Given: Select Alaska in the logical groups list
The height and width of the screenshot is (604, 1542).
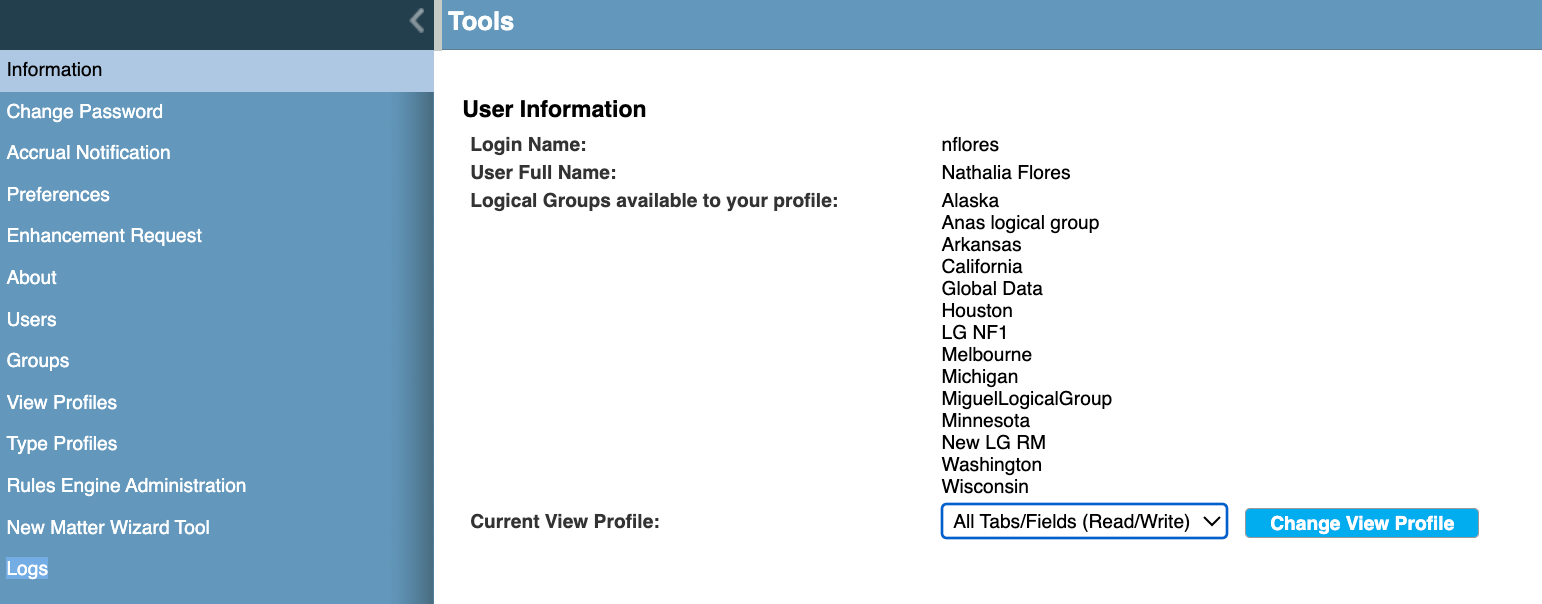Looking at the screenshot, I should (969, 200).
